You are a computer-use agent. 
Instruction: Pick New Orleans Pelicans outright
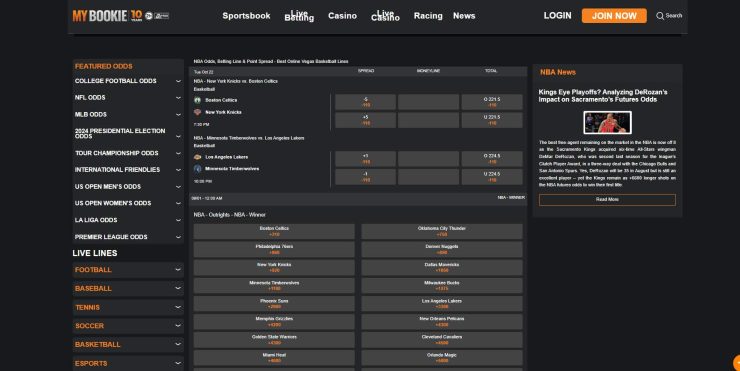click(442, 322)
